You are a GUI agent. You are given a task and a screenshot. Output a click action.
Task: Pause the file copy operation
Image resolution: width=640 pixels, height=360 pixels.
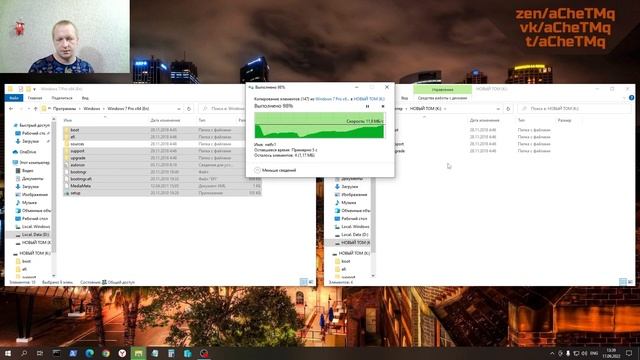coord(367,106)
